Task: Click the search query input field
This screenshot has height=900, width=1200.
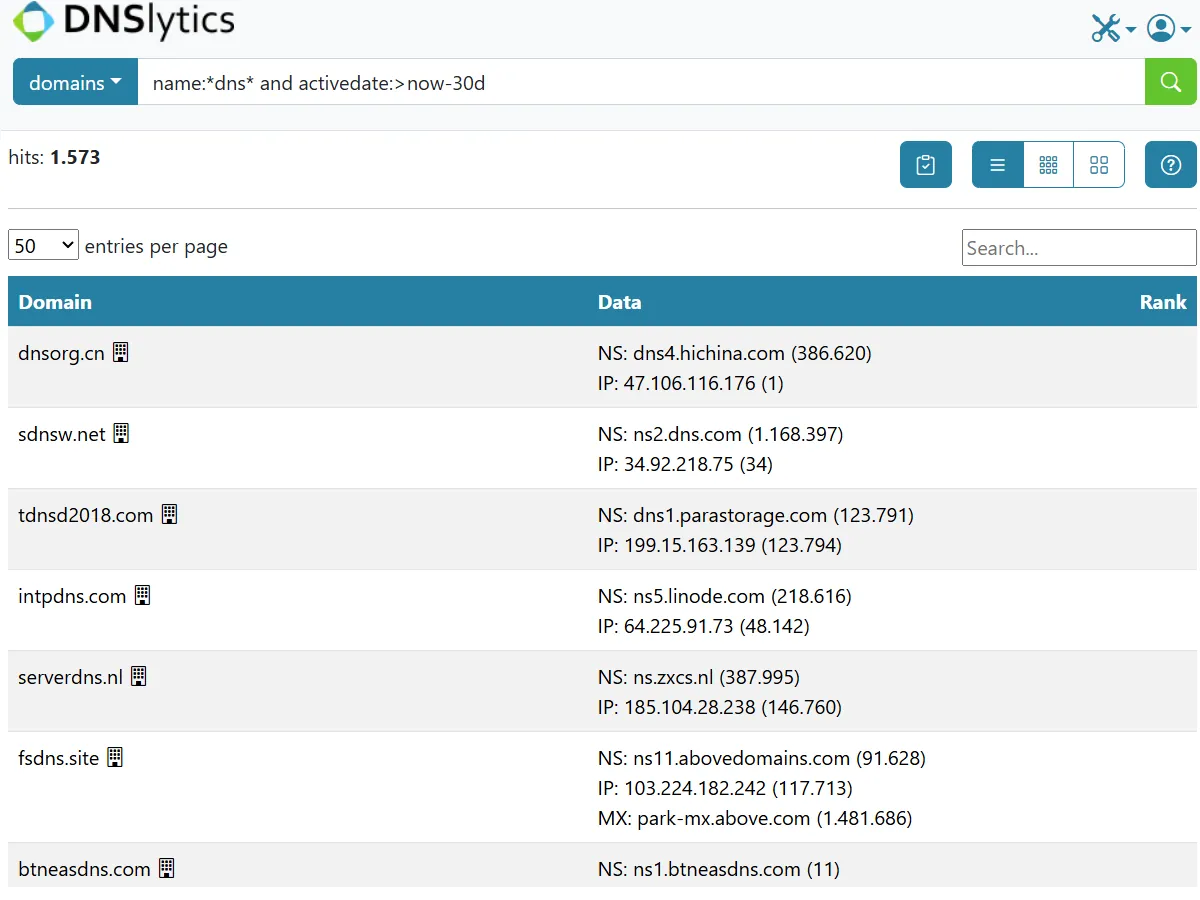Action: point(641,82)
